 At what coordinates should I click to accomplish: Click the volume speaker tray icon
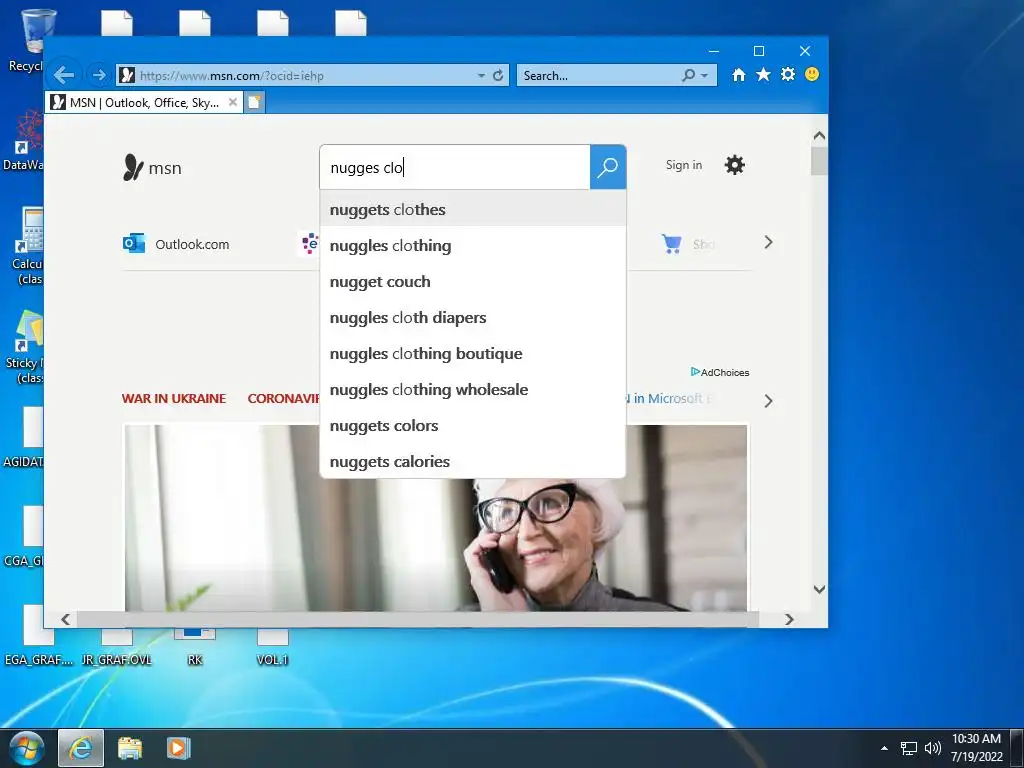point(933,748)
